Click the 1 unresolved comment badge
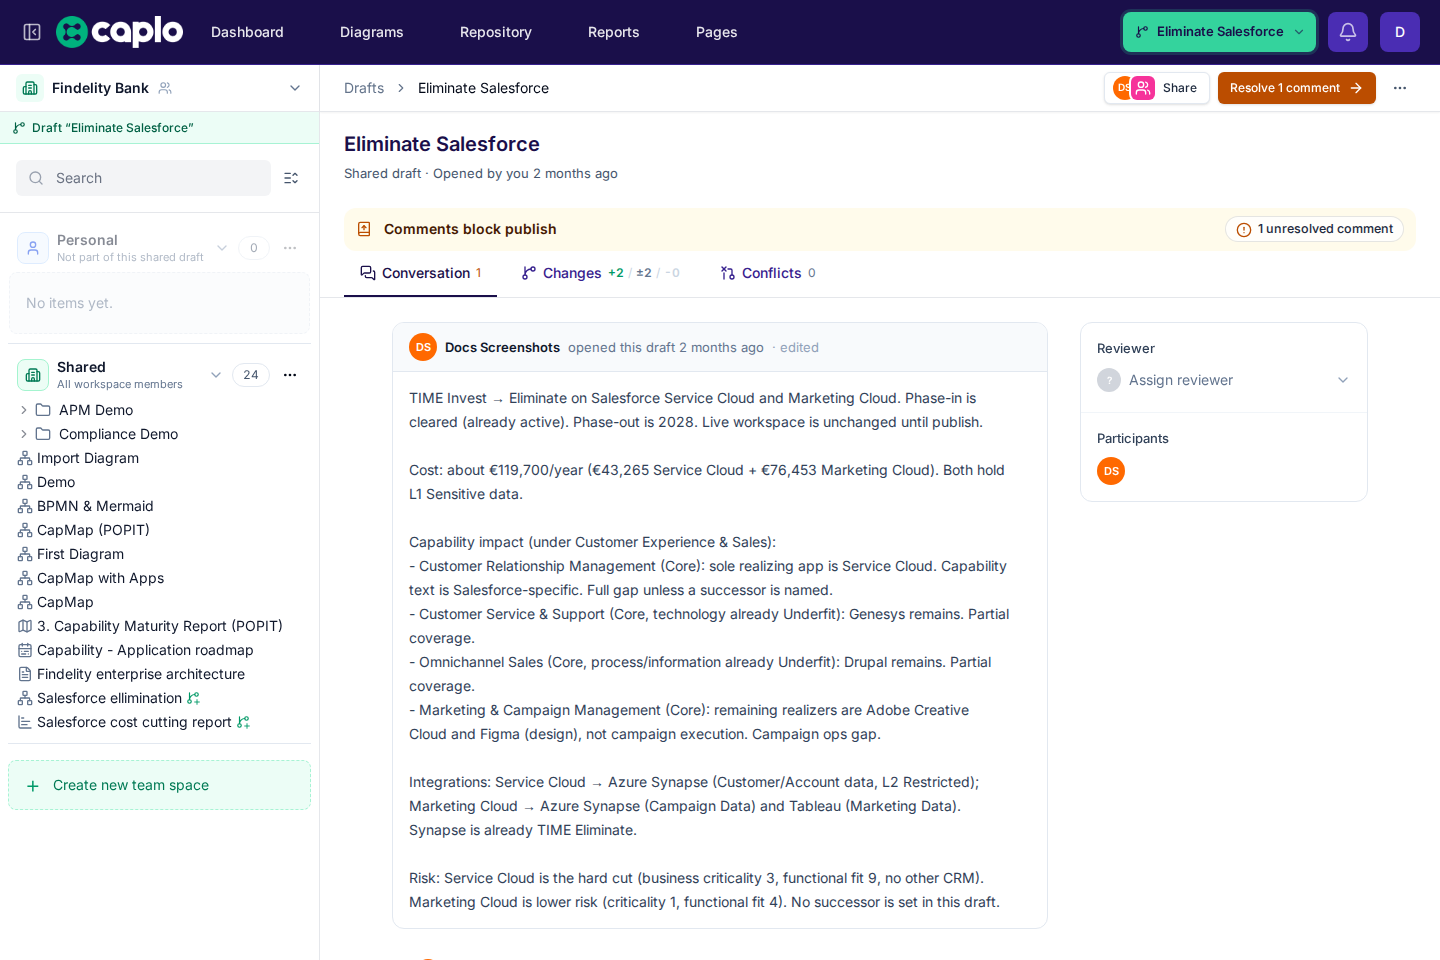The image size is (1440, 960). tap(1314, 229)
